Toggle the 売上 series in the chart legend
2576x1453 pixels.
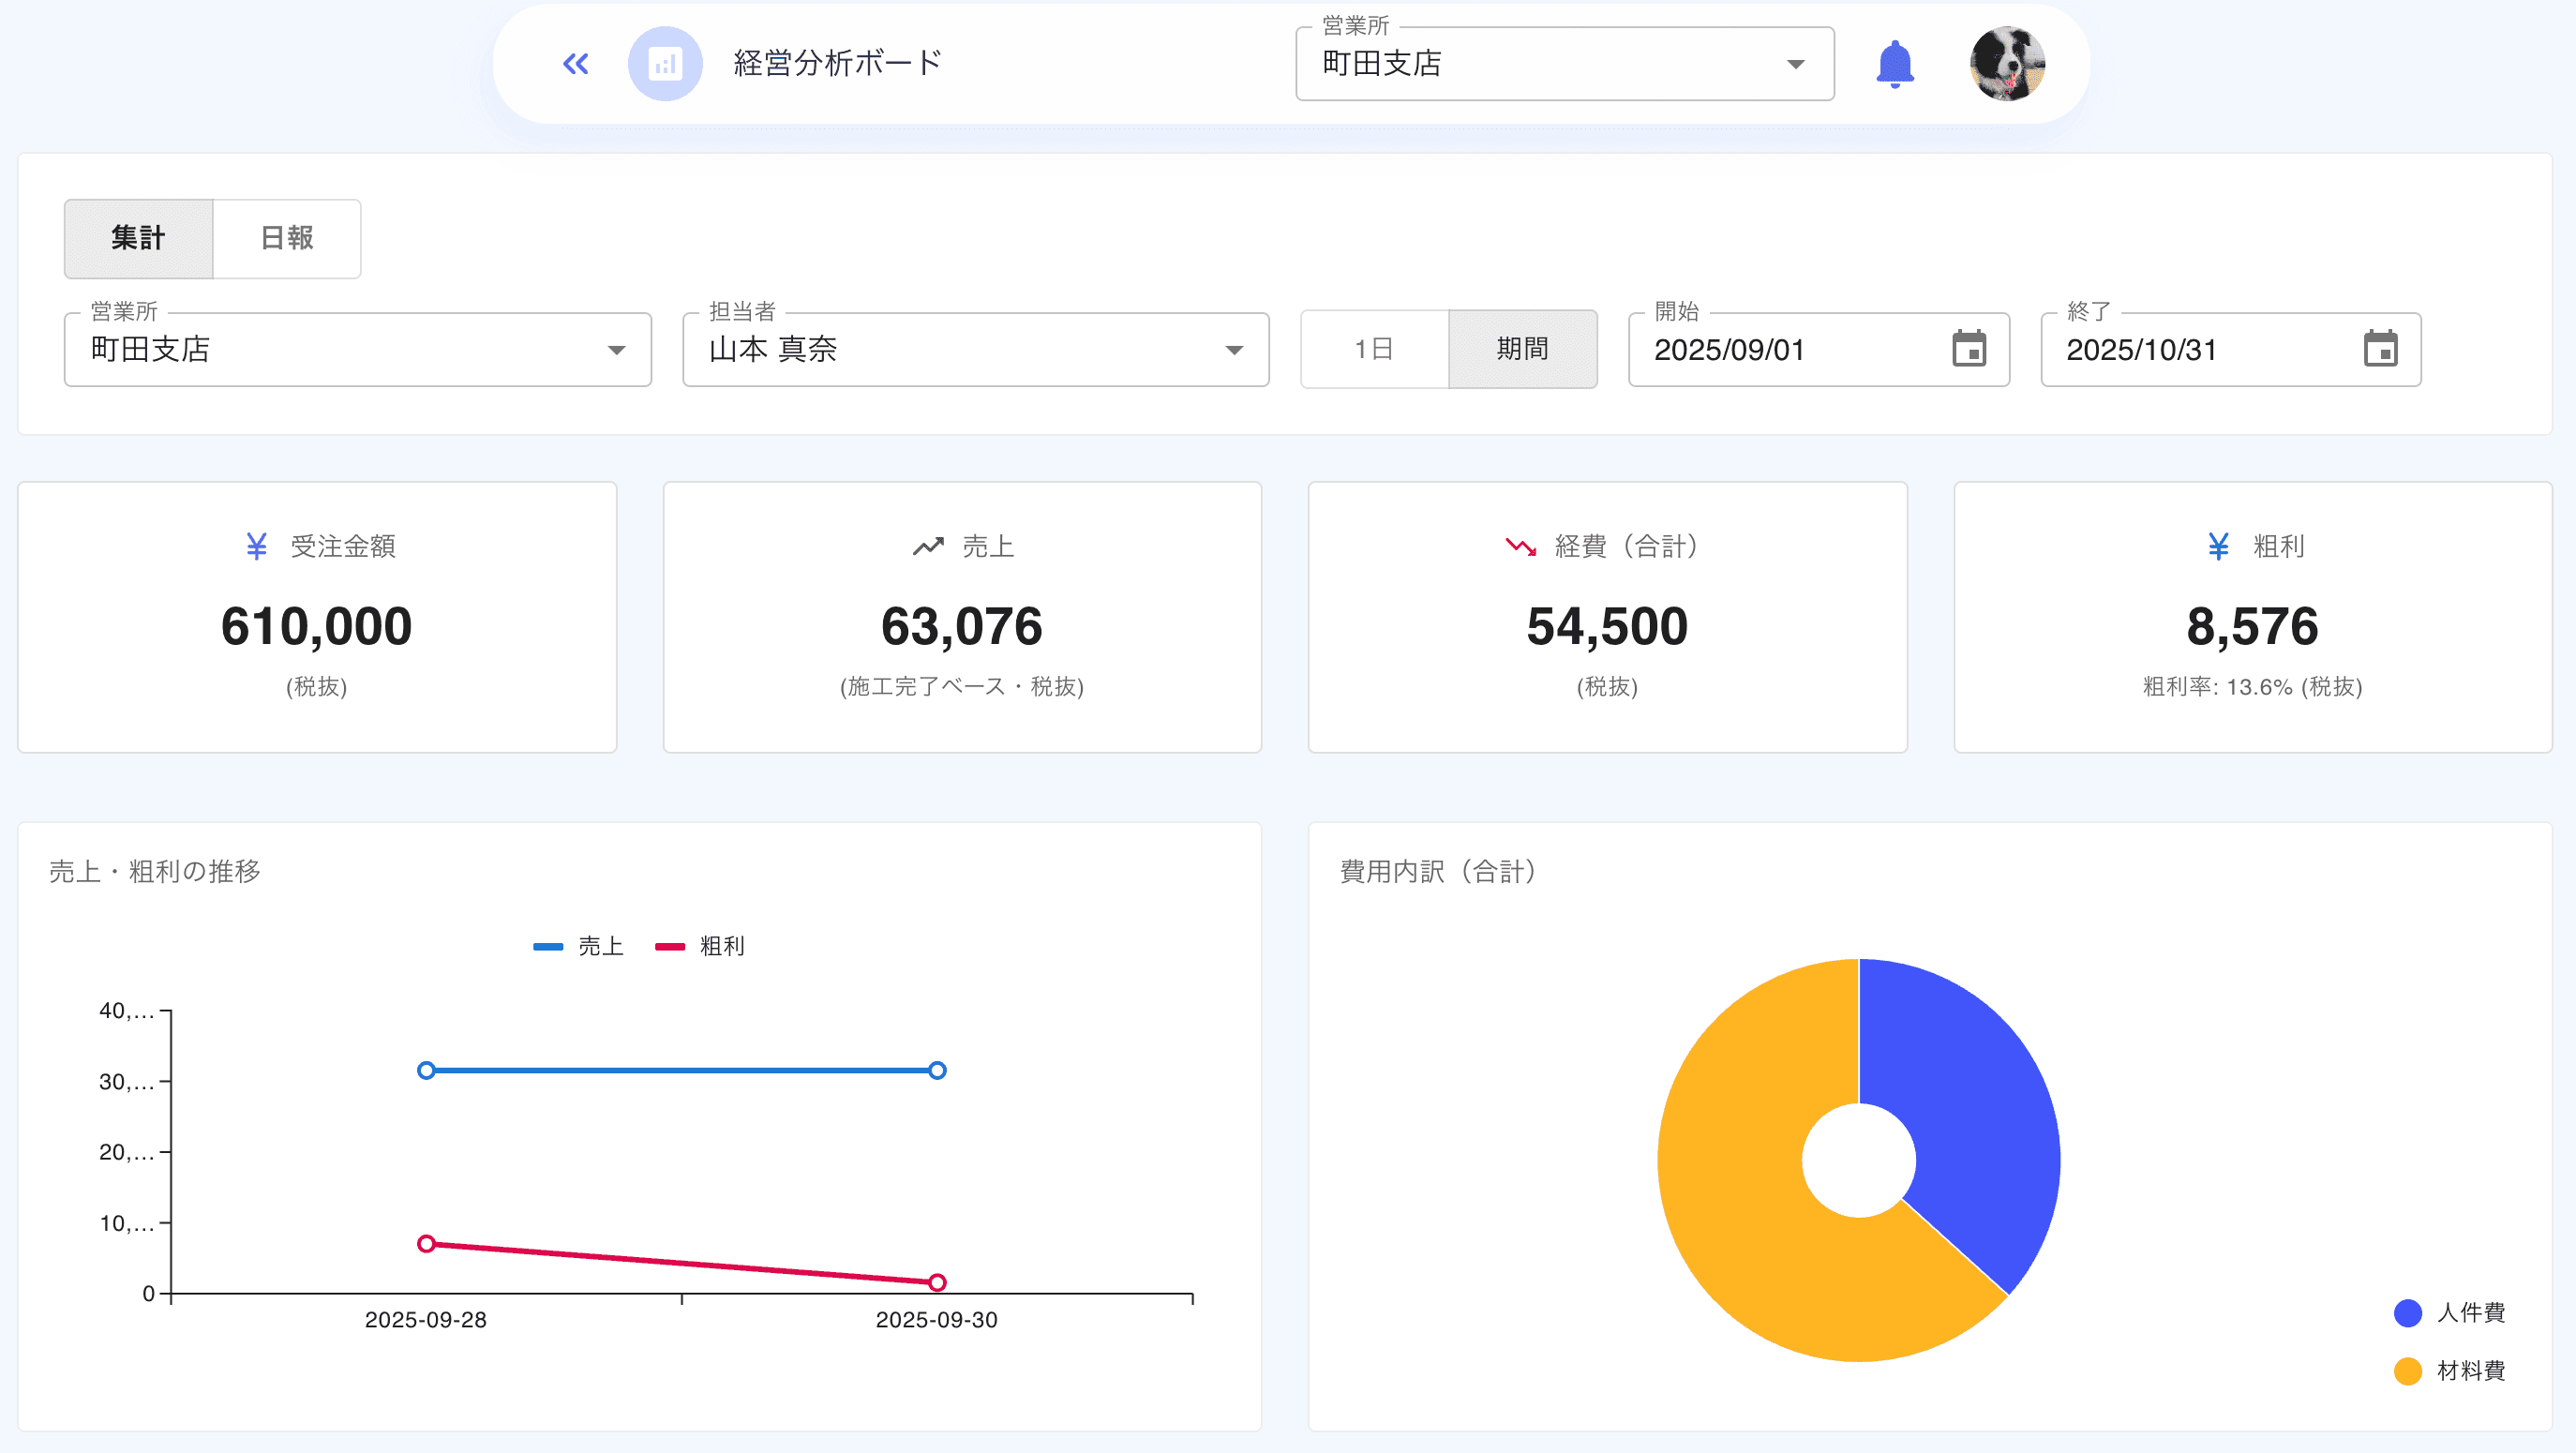click(578, 945)
